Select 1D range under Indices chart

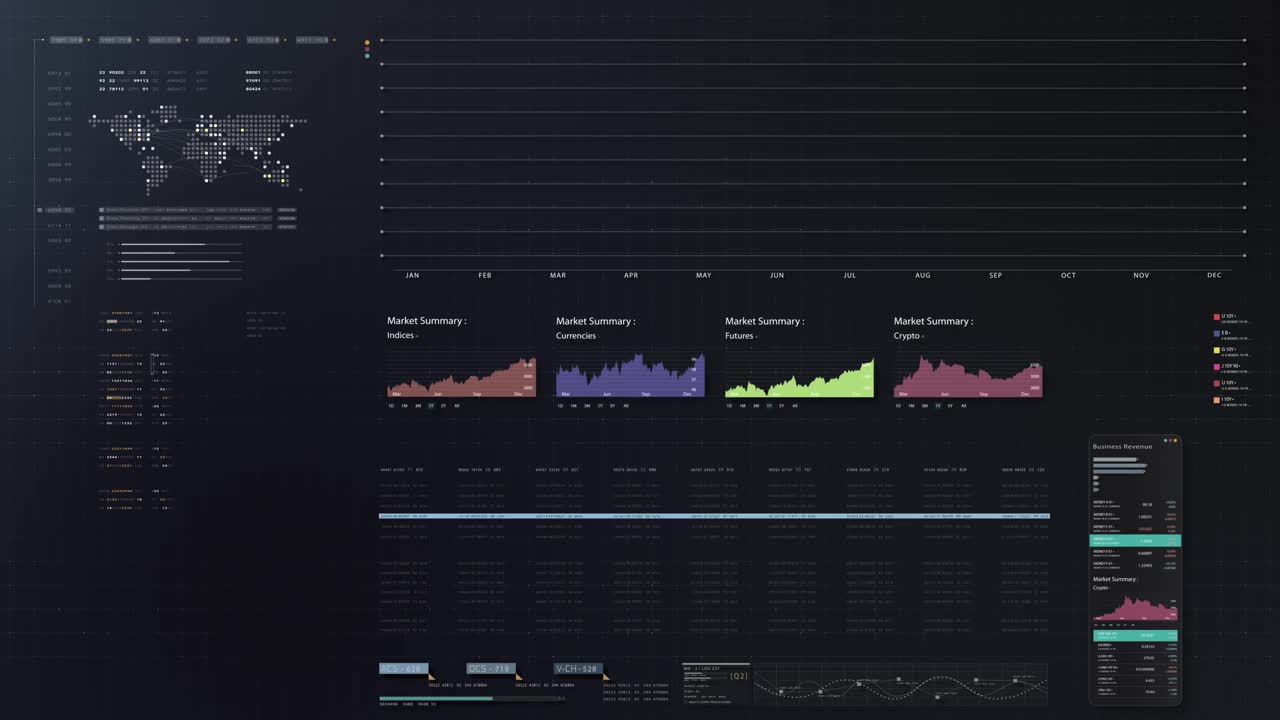392,406
